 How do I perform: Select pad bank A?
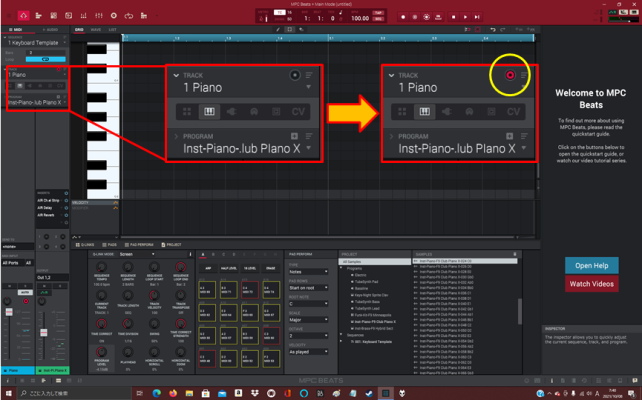[x=203, y=255]
